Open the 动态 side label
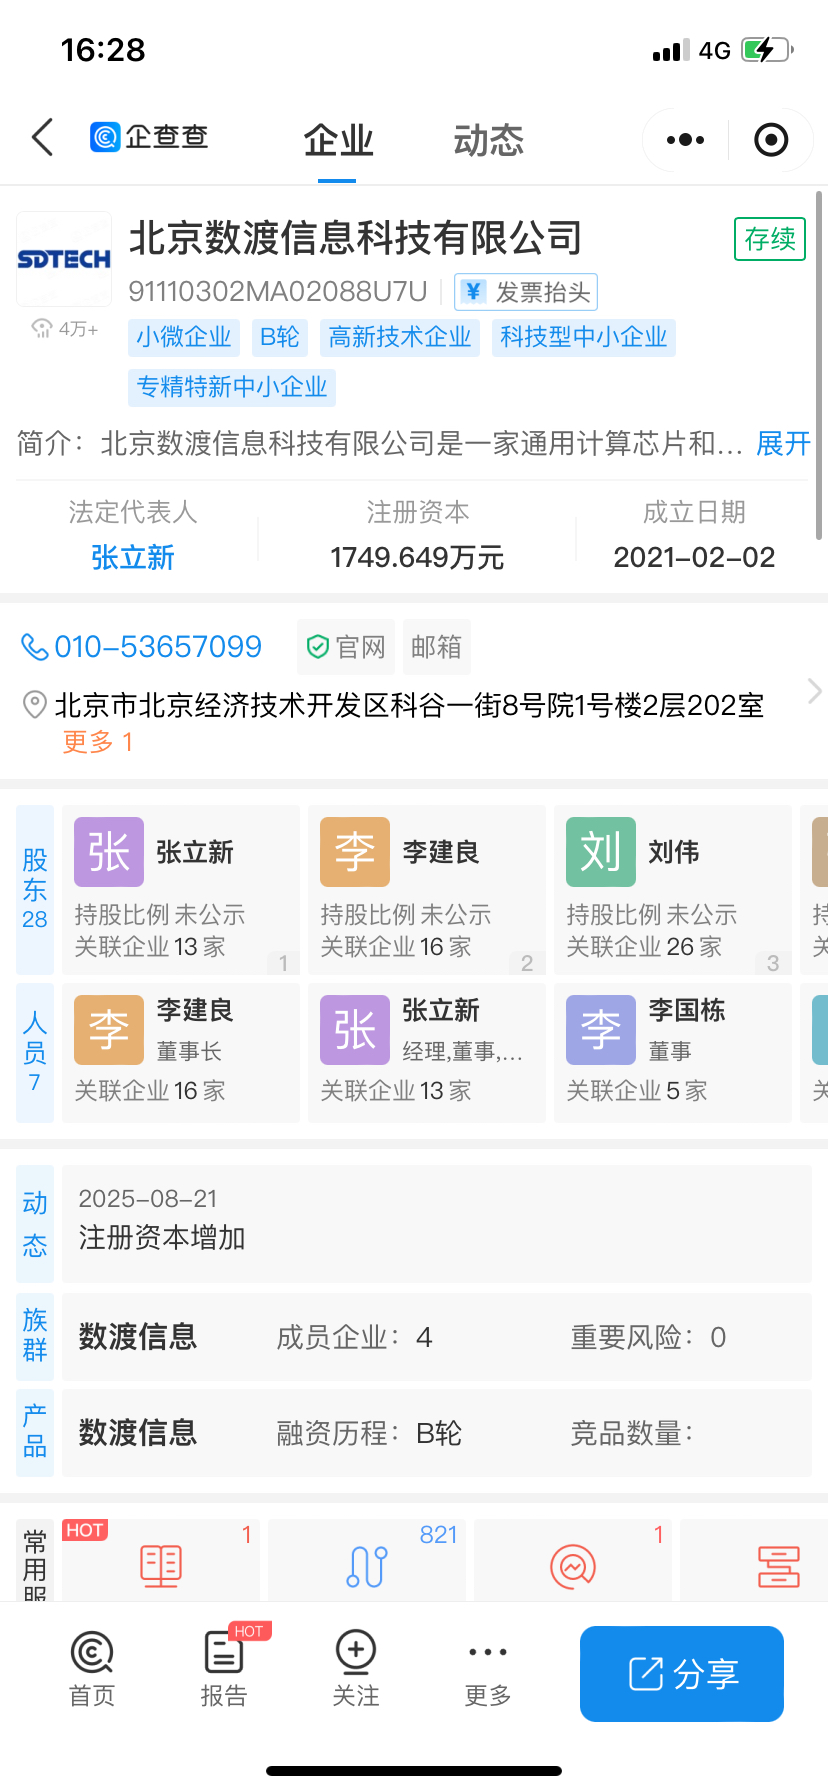828x1792 pixels. (x=35, y=1224)
